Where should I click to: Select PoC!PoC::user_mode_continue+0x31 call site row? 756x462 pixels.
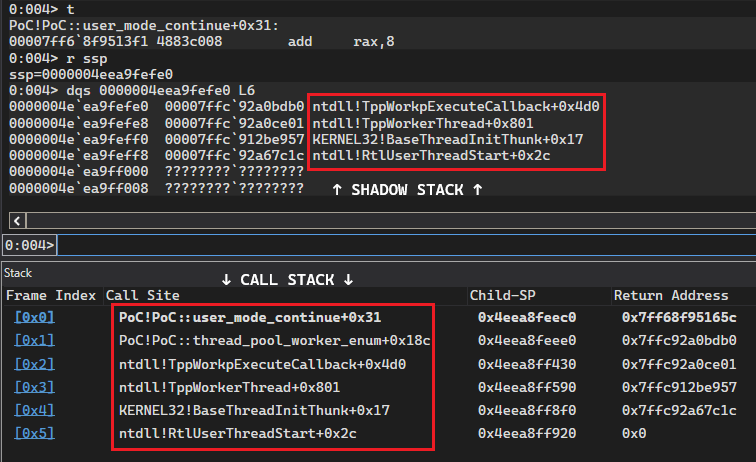click(x=250, y=317)
